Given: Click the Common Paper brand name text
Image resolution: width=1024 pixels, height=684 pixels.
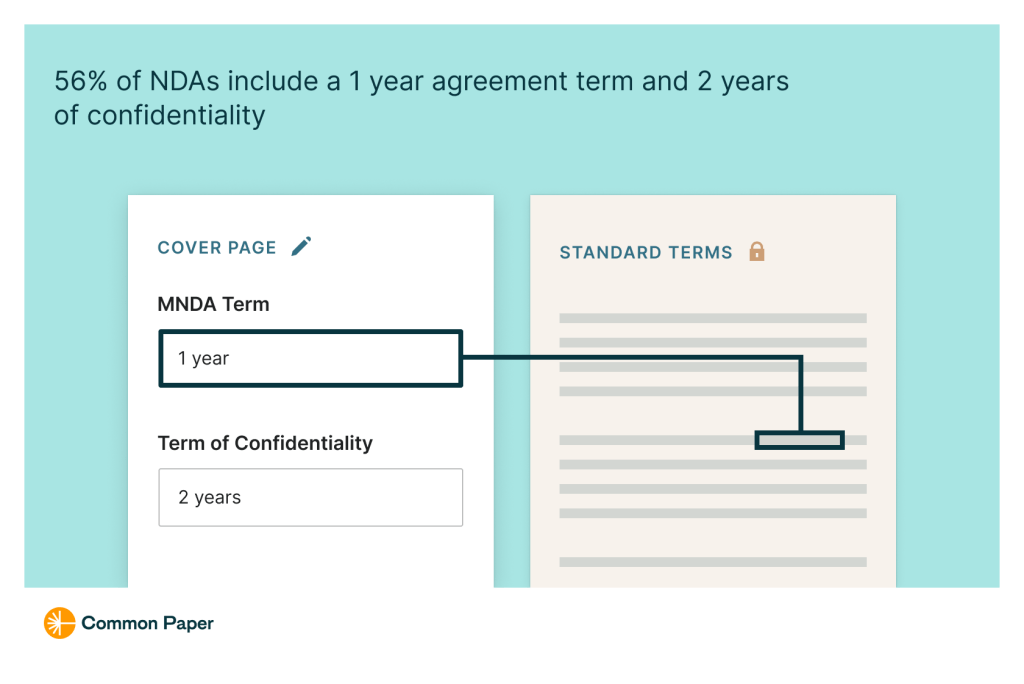Looking at the screenshot, I should pyautogui.click(x=148, y=623).
